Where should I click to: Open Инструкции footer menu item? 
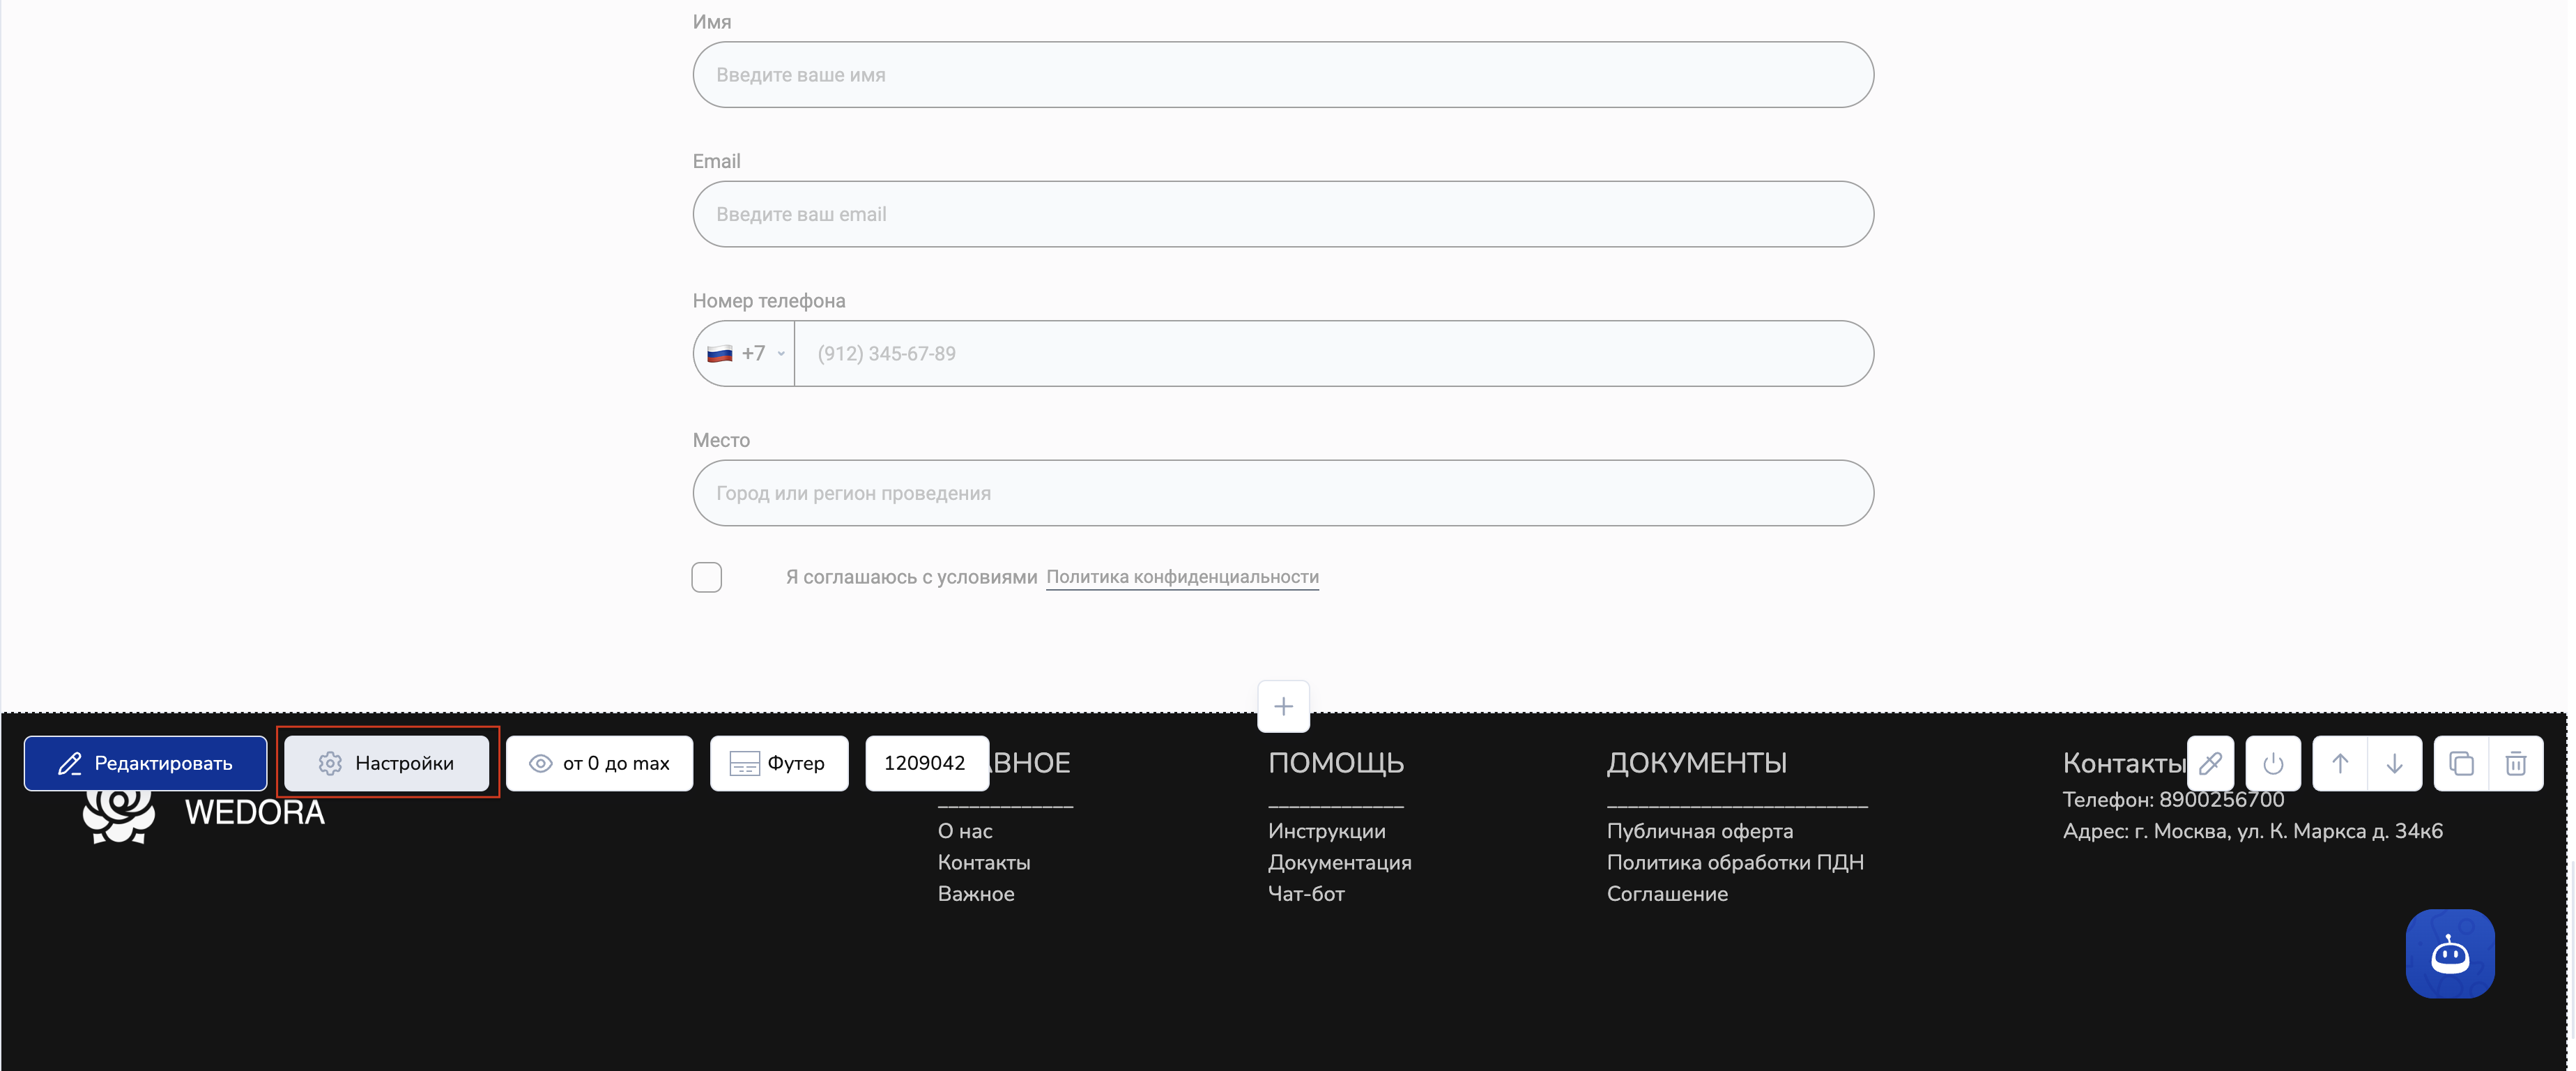coord(1326,831)
